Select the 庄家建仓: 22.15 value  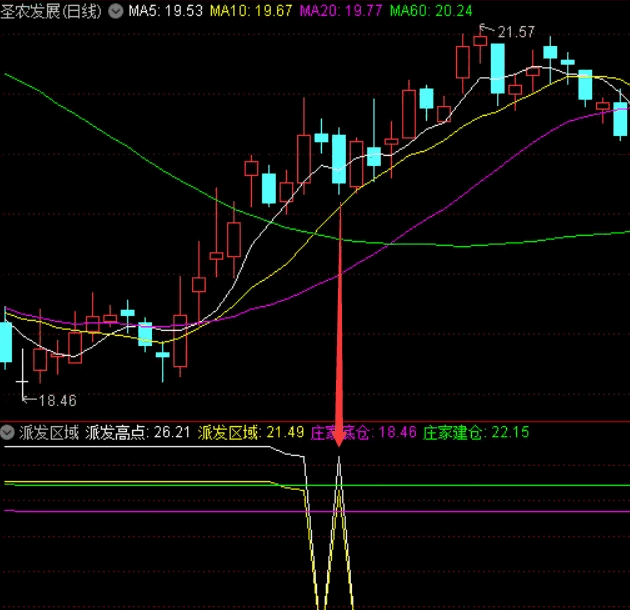coord(476,433)
